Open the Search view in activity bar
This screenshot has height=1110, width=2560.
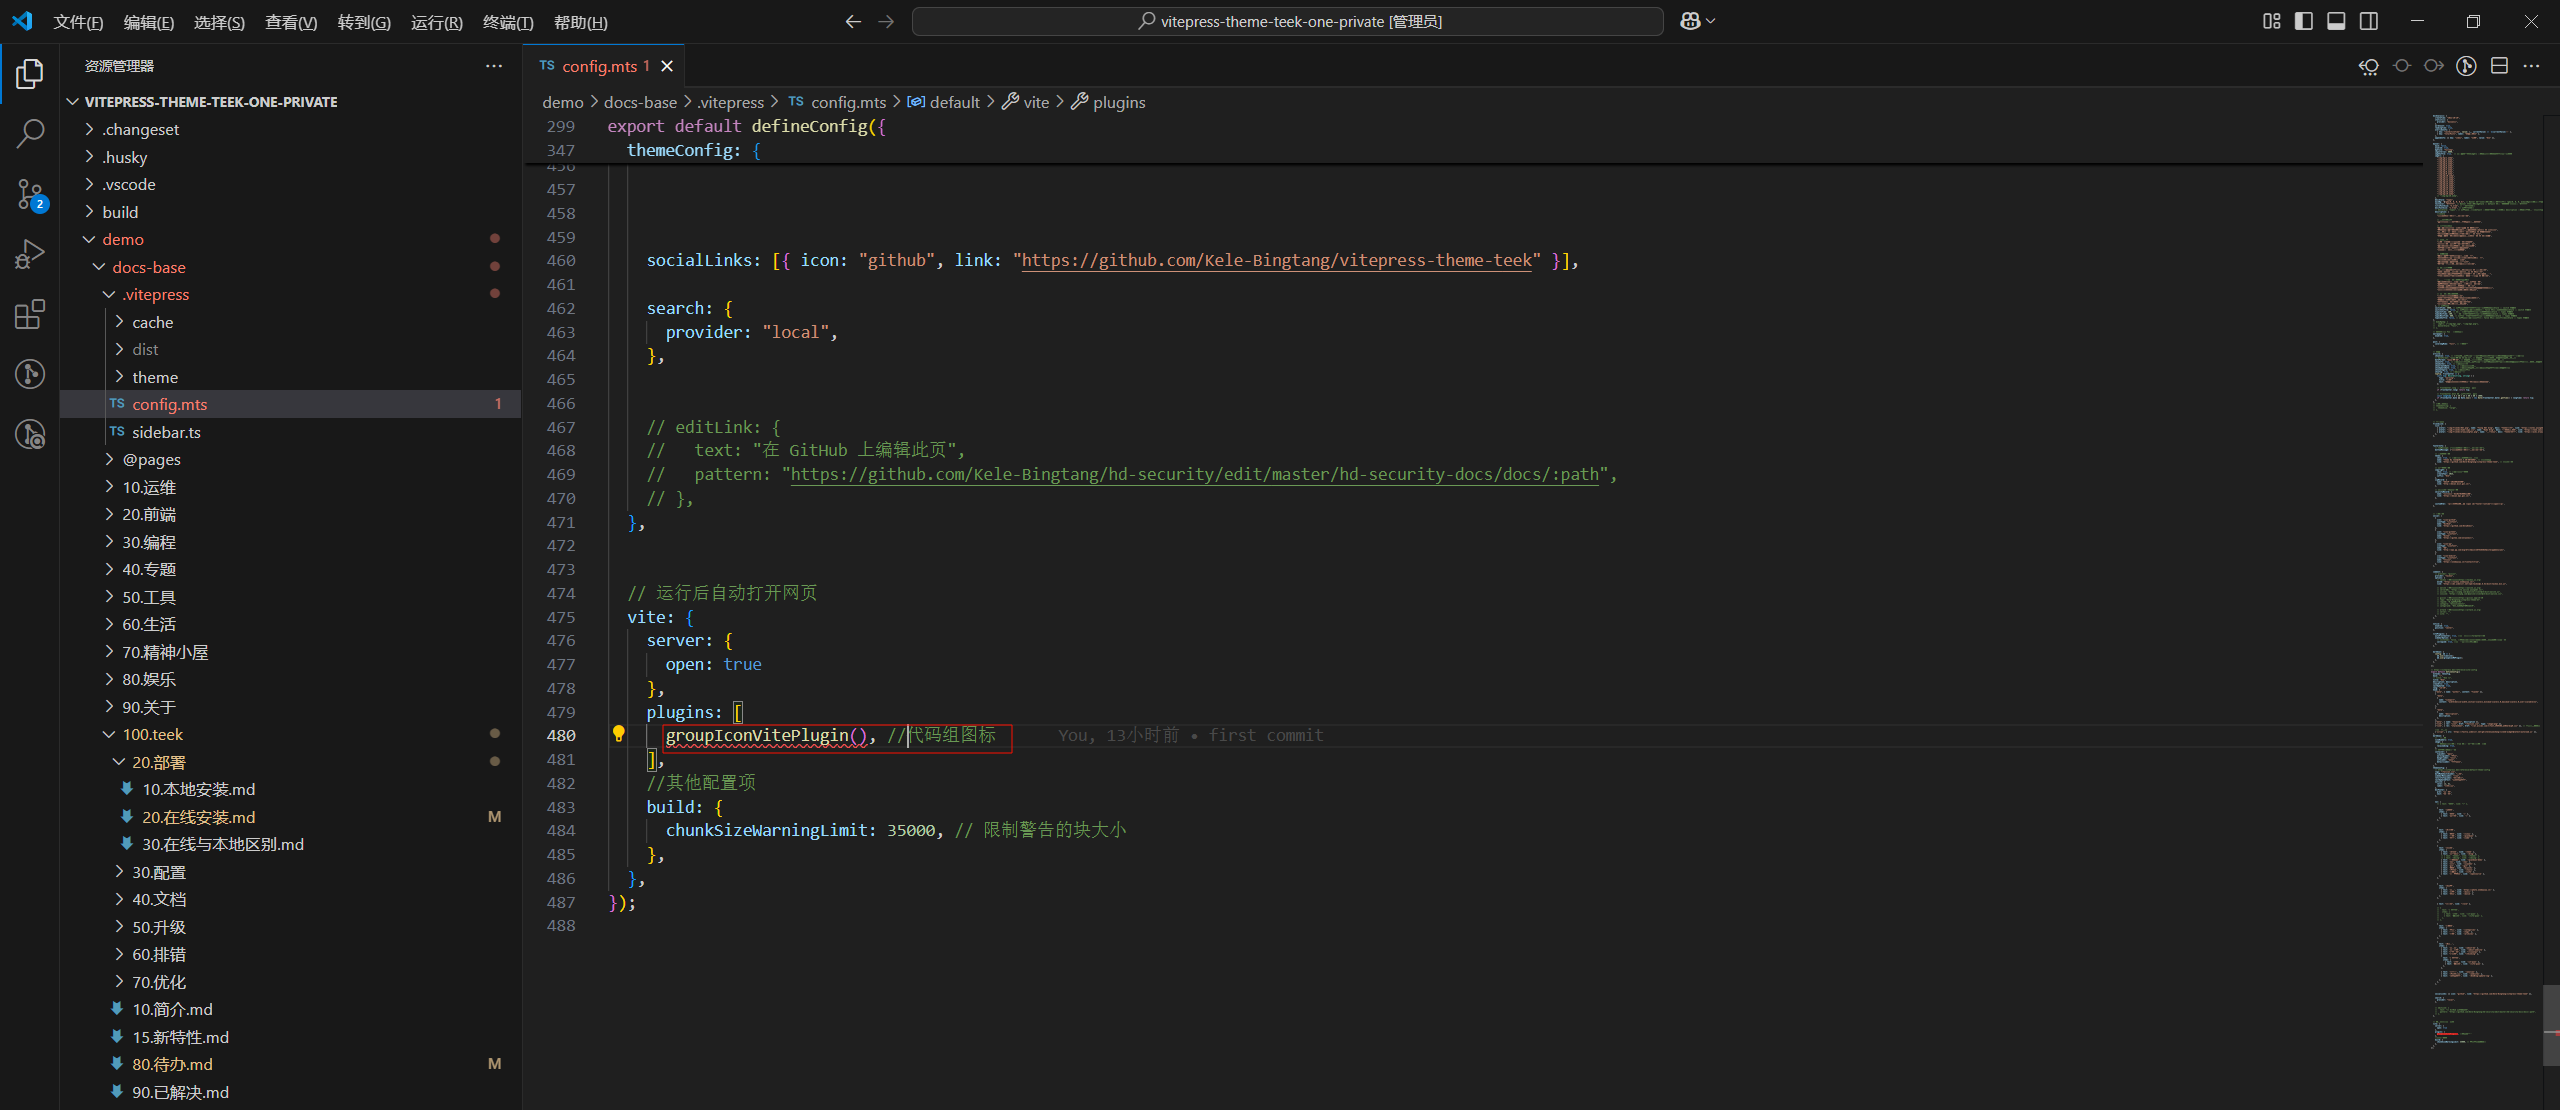click(x=30, y=134)
